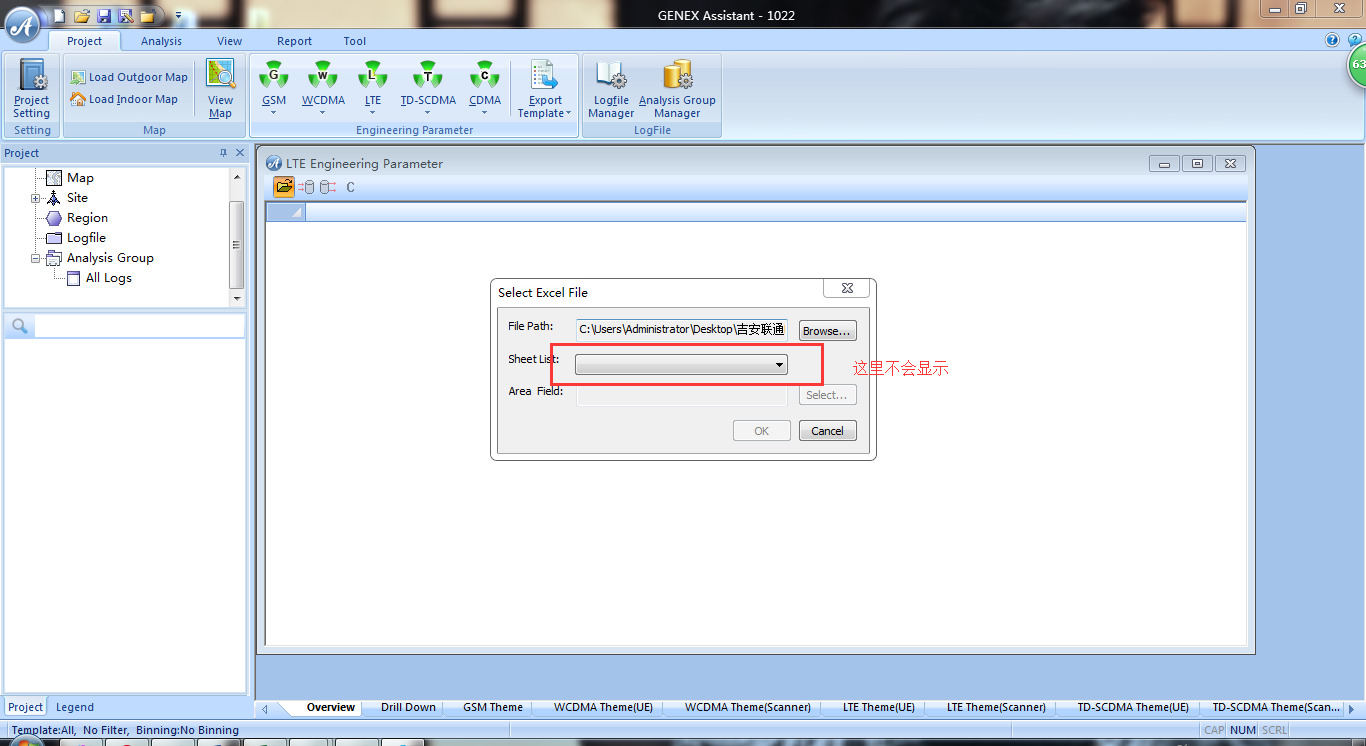Screen dimensions: 1366x746
Task: Switch to the Analysis ribbon tab
Action: tap(161, 41)
